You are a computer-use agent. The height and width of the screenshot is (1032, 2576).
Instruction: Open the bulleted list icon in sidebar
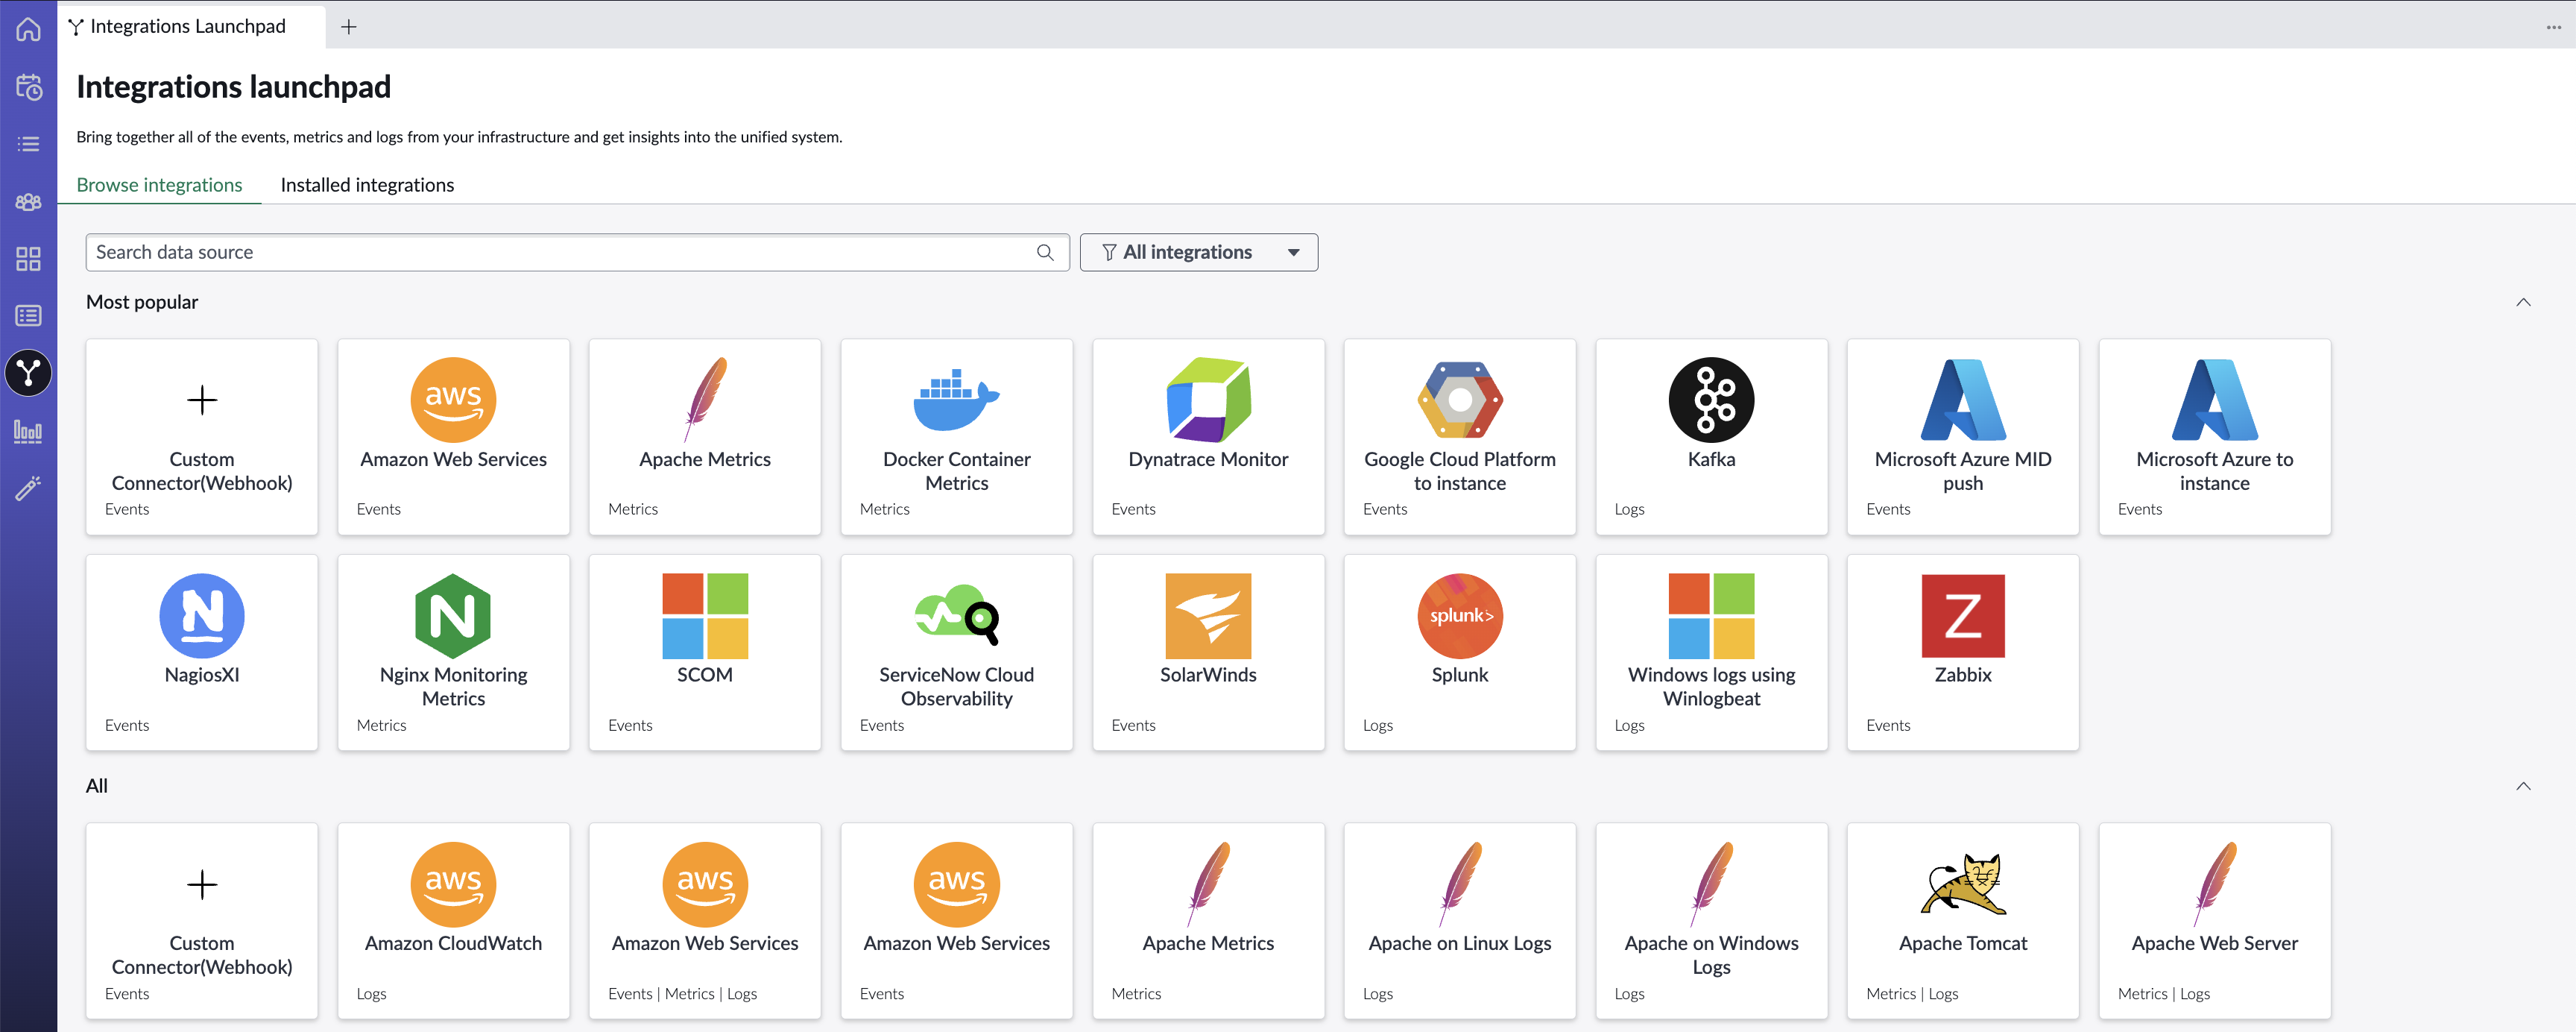pyautogui.click(x=28, y=144)
